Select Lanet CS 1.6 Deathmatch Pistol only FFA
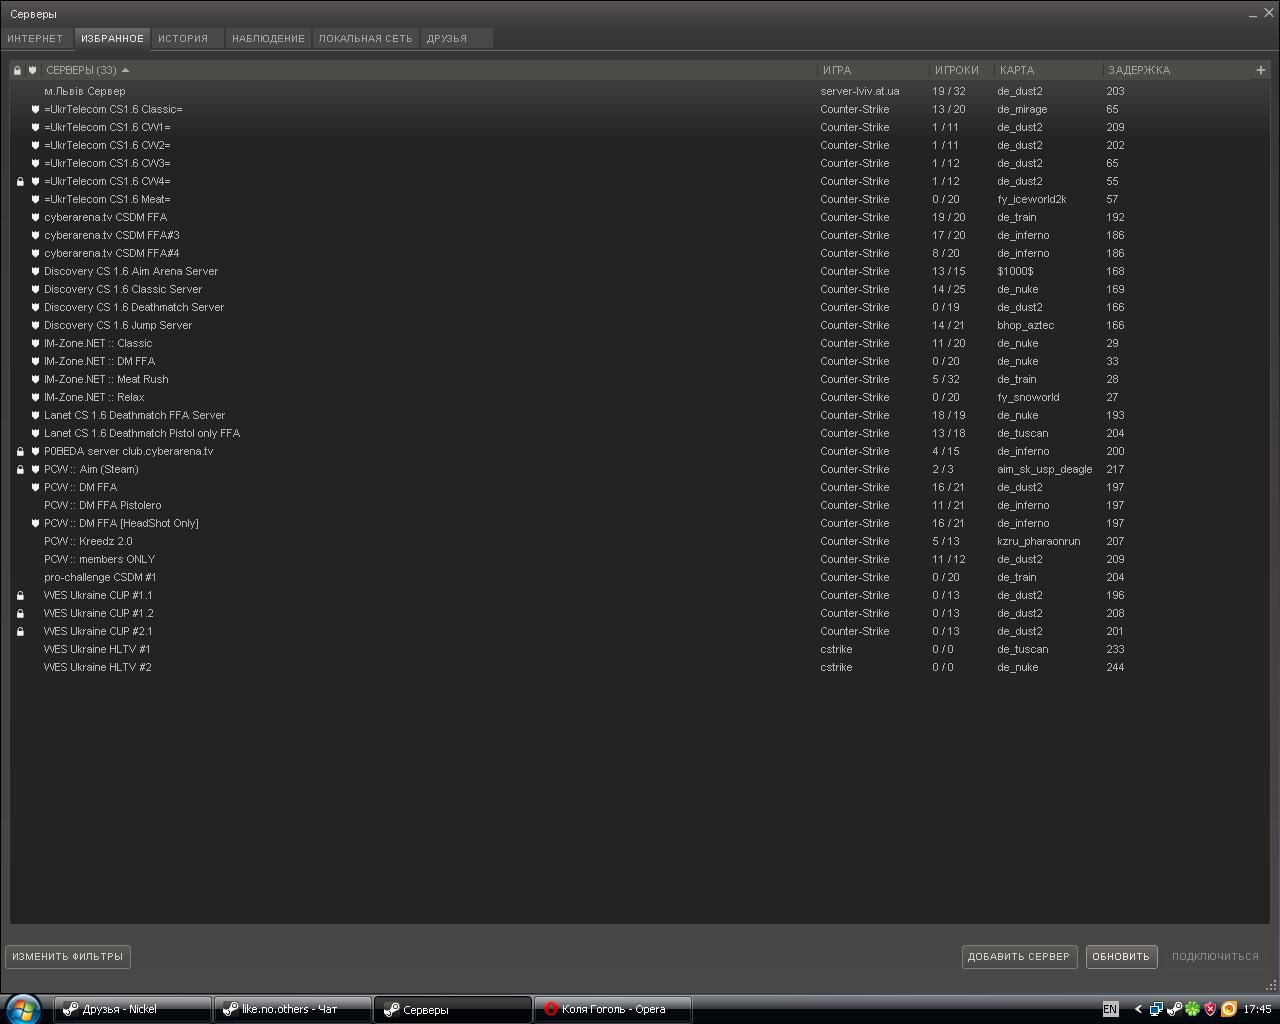The image size is (1280, 1024). (640, 433)
